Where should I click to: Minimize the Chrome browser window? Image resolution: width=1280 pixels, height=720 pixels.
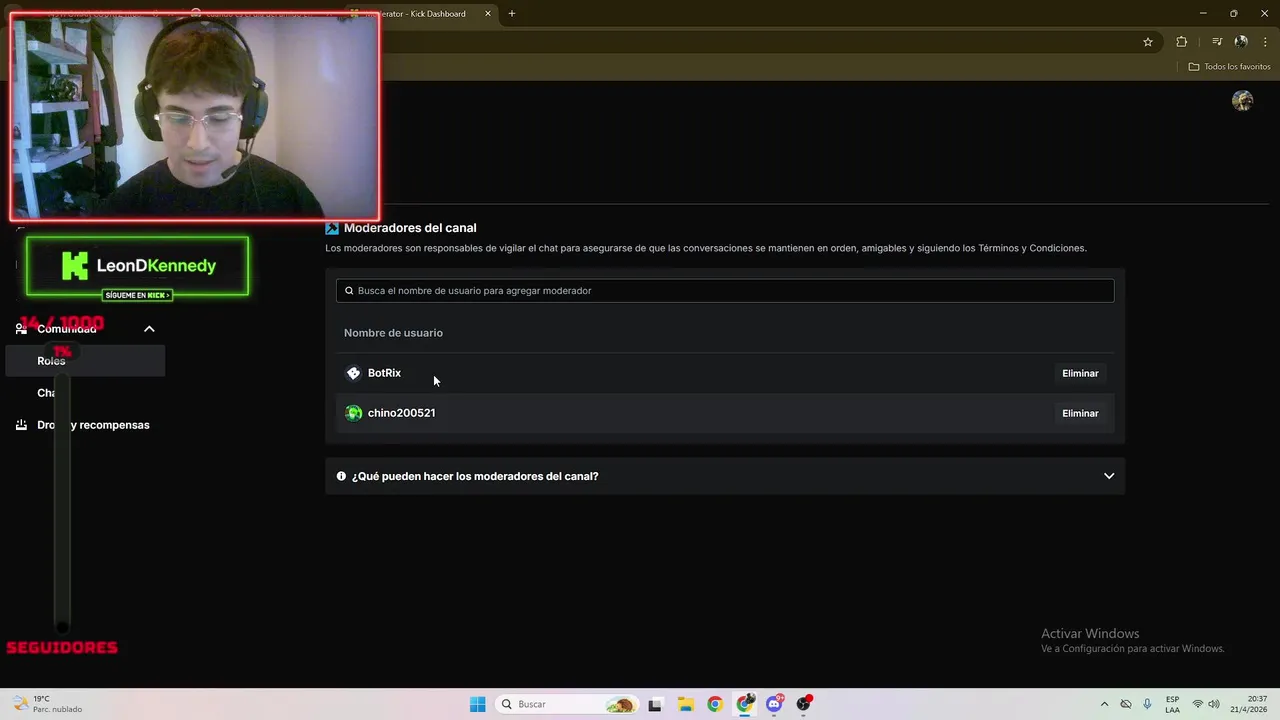(1203, 14)
